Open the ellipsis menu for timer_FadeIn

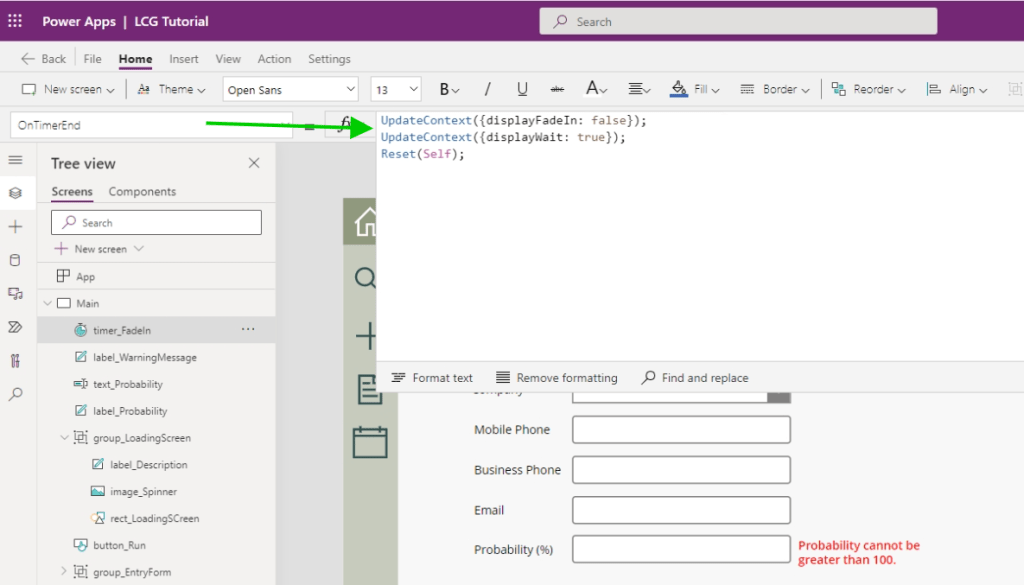click(248, 329)
